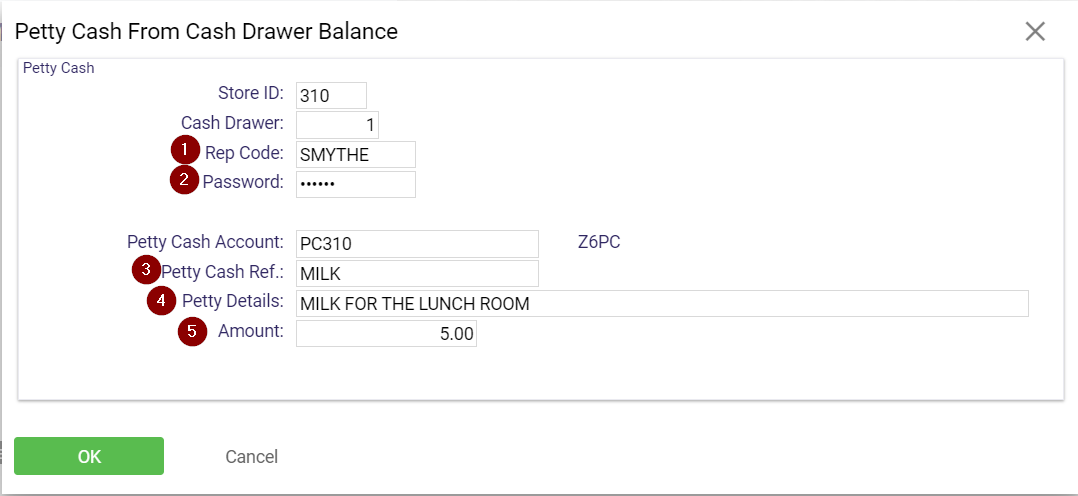Select the Petty Cash Account field PC310
This screenshot has height=496, width=1078.
coord(417,244)
